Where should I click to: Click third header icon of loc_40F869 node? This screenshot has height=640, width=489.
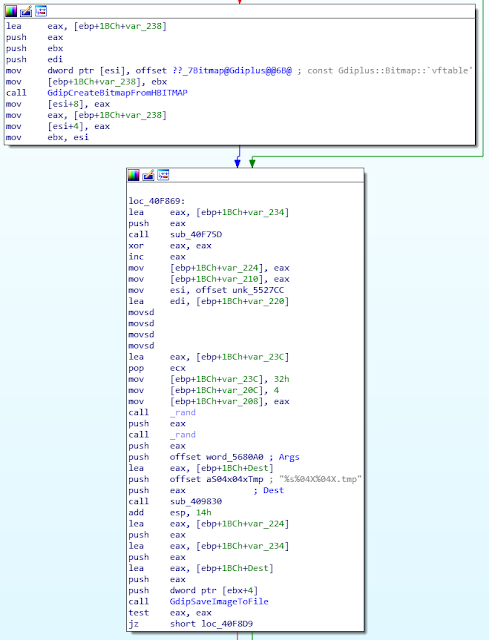point(163,175)
